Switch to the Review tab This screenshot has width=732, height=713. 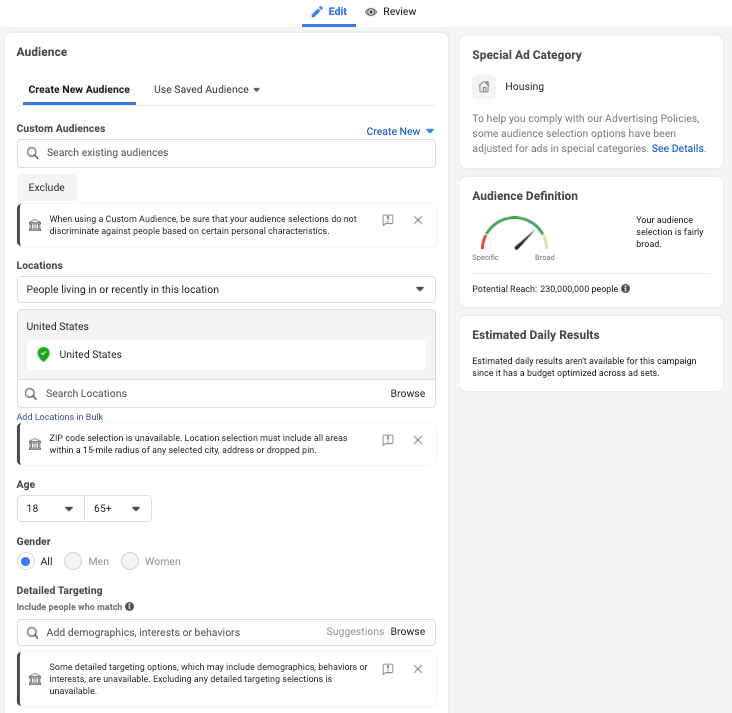pos(391,12)
